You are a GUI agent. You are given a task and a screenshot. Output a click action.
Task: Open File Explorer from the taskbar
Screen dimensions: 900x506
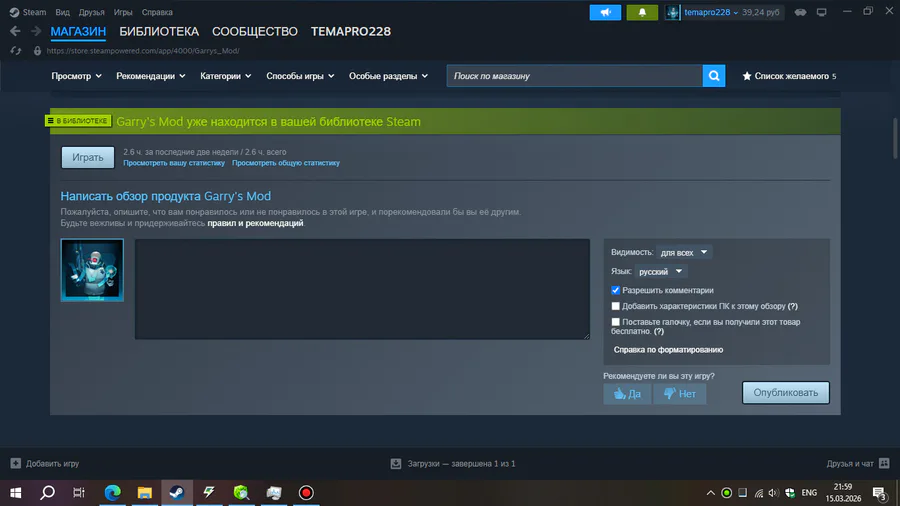coord(145,492)
